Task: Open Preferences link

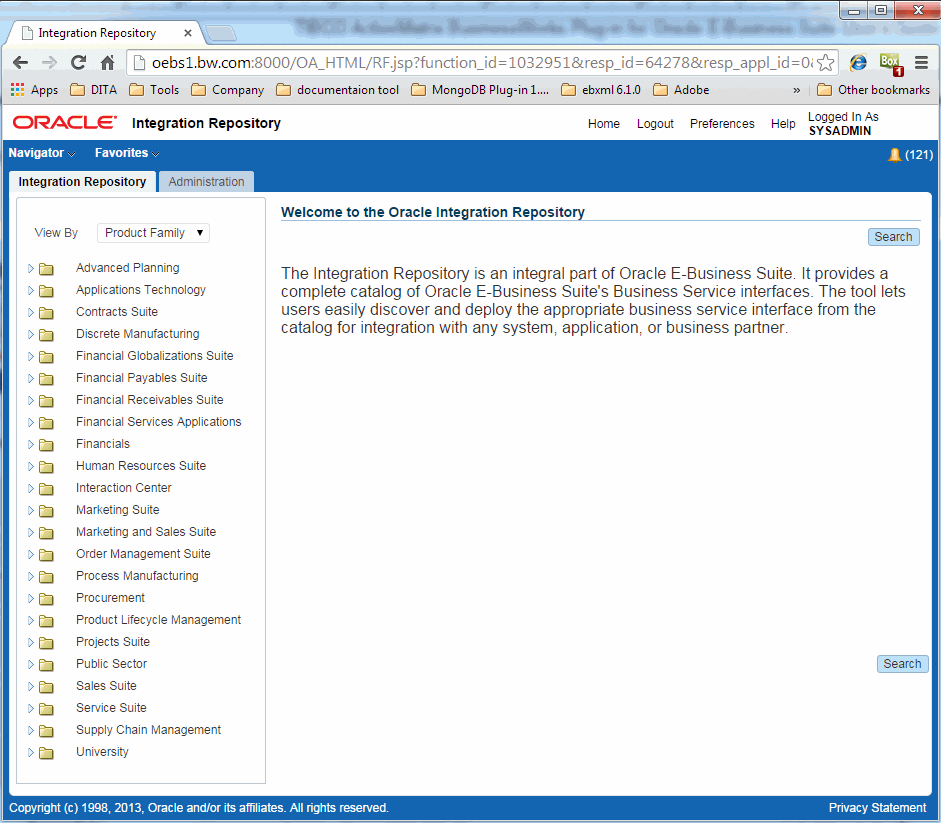Action: pyautogui.click(x=722, y=124)
